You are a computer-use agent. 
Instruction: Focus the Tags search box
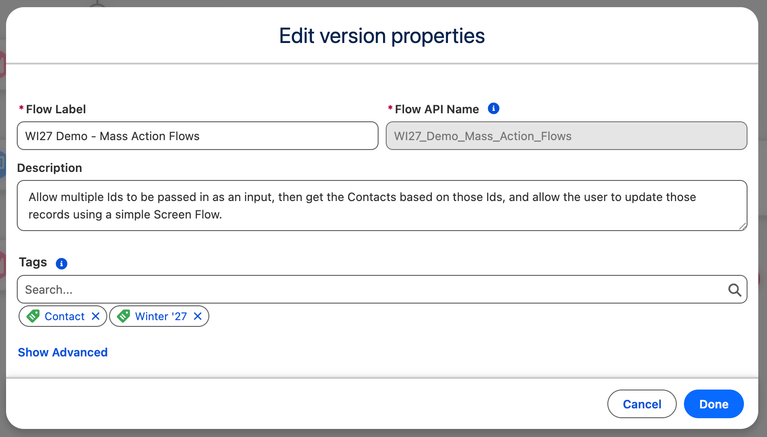click(x=382, y=290)
